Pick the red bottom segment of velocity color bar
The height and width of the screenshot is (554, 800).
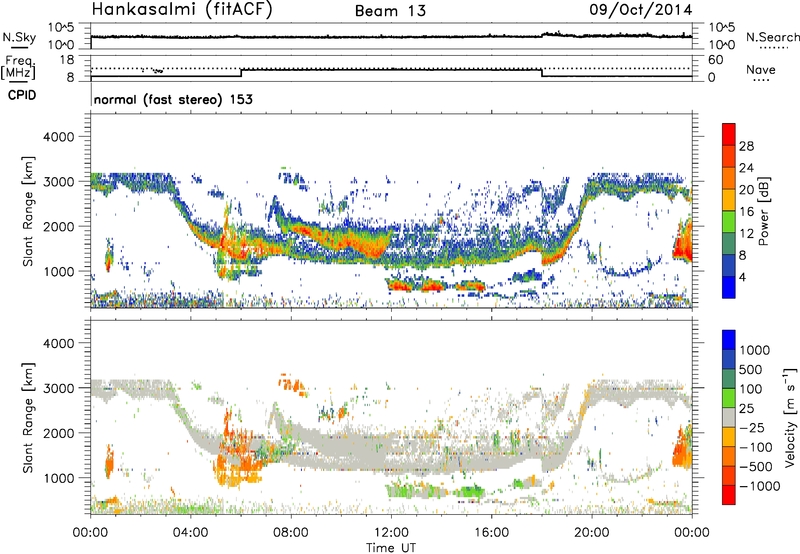729,495
